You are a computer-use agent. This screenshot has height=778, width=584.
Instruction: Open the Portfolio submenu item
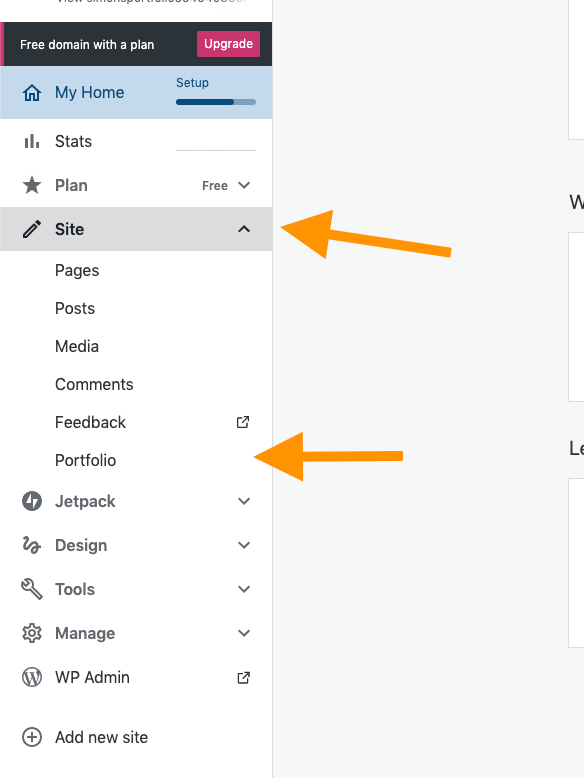pos(85,460)
